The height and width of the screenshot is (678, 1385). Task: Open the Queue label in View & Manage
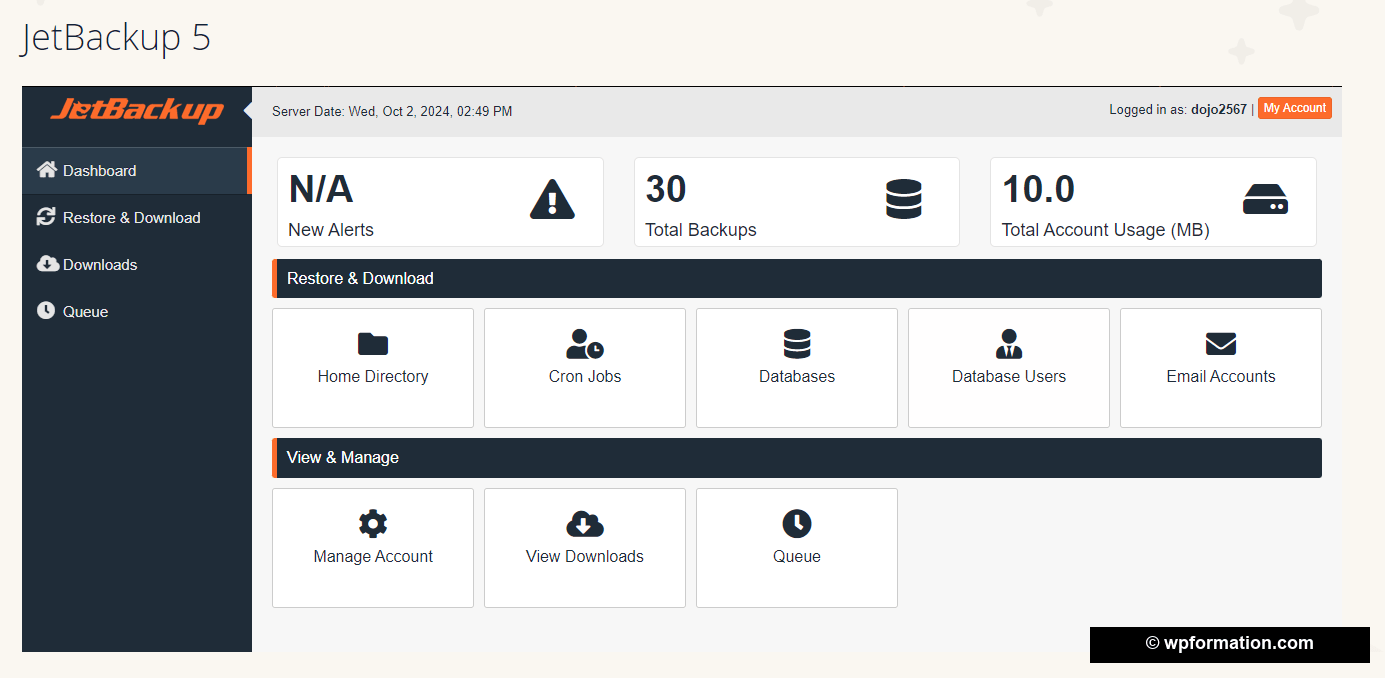pos(797,556)
